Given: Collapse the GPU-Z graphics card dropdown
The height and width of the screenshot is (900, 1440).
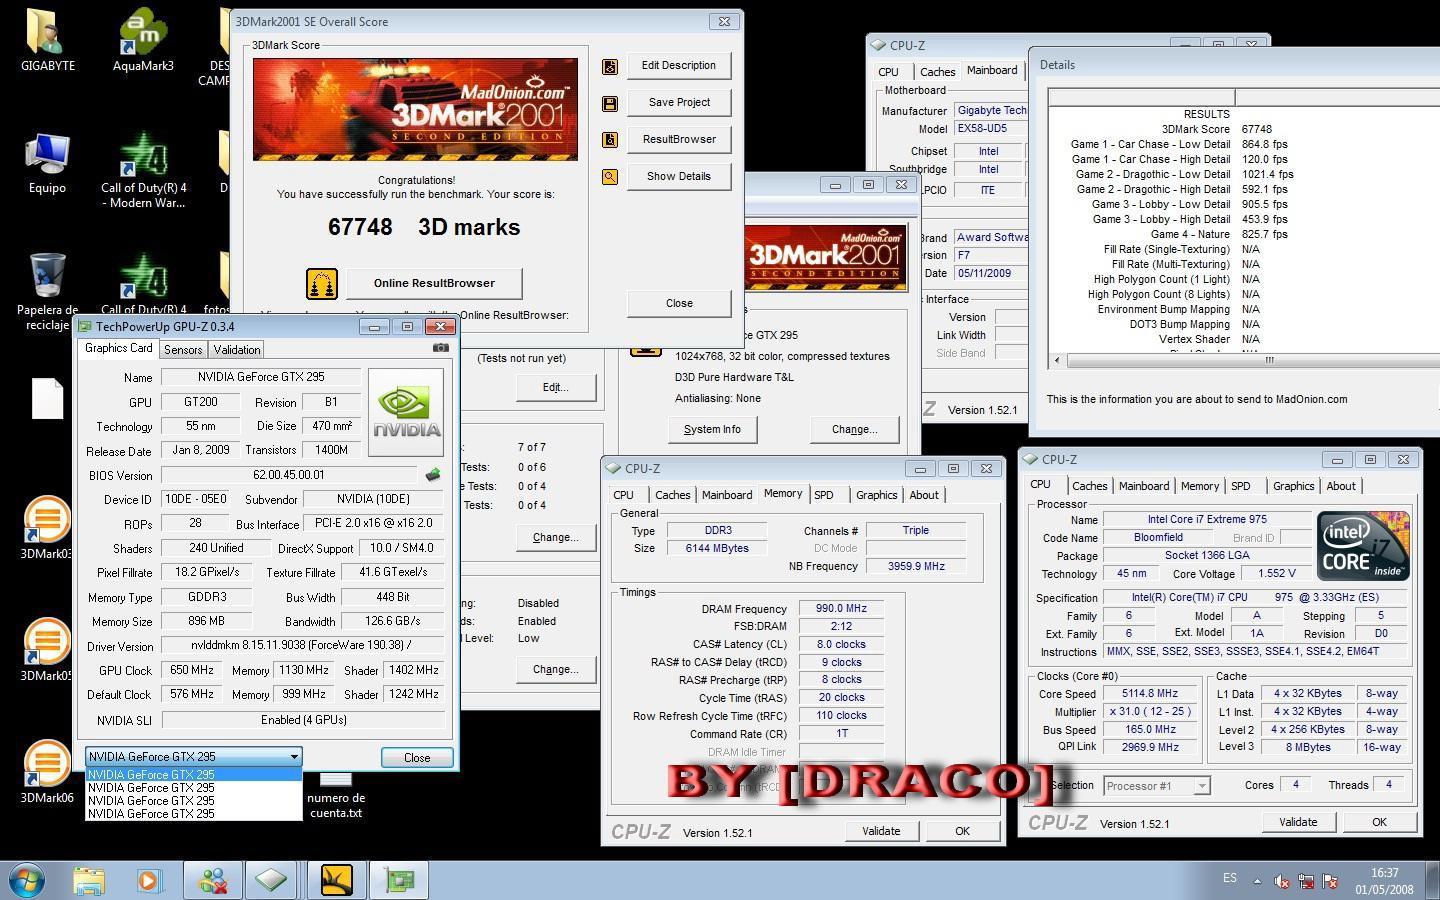Looking at the screenshot, I should click(x=294, y=757).
